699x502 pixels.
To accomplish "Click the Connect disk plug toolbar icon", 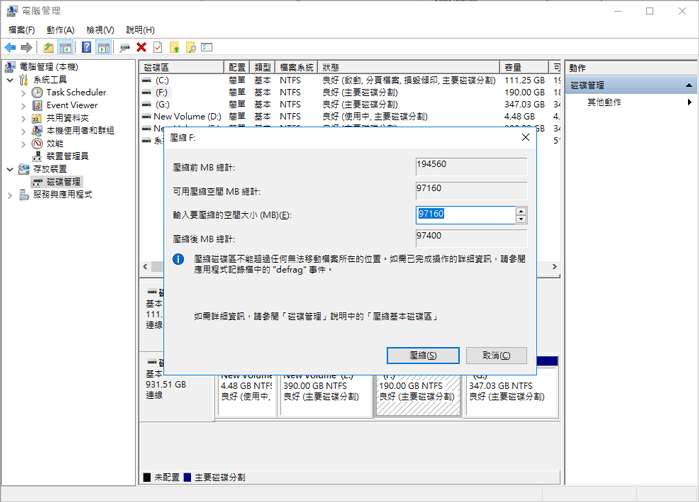I will point(124,47).
